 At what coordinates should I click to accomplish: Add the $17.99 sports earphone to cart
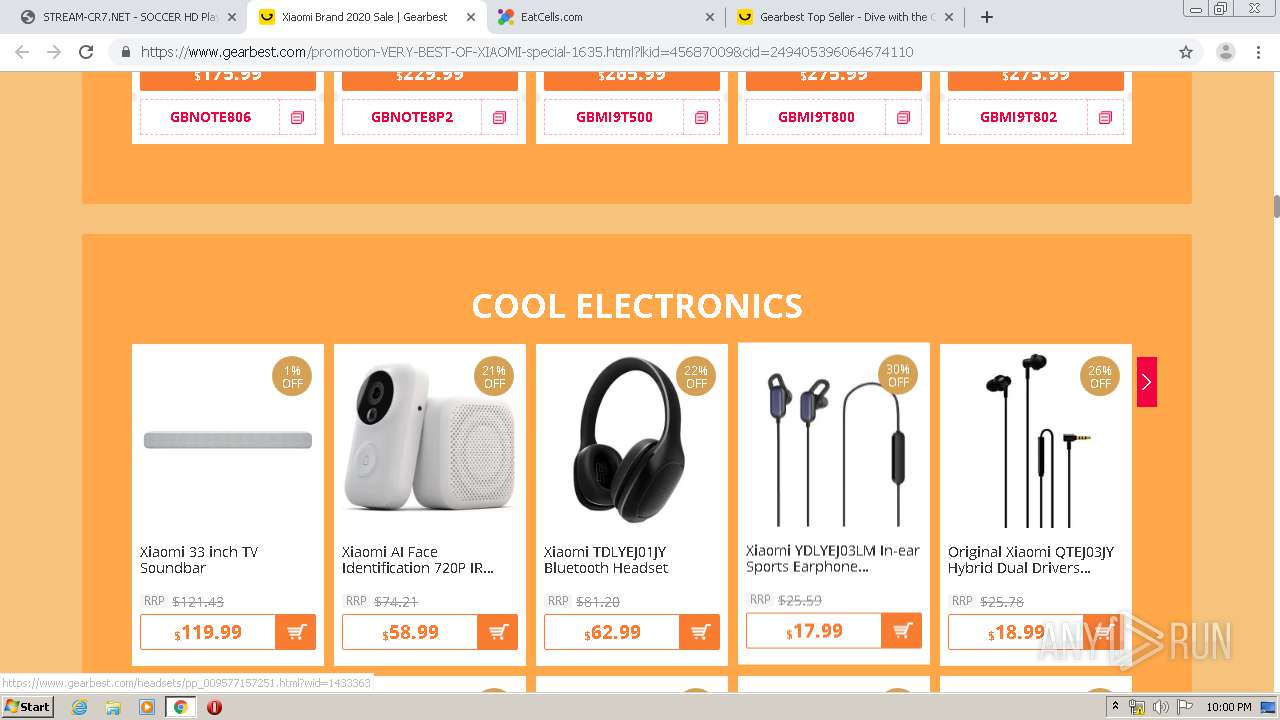coord(901,631)
